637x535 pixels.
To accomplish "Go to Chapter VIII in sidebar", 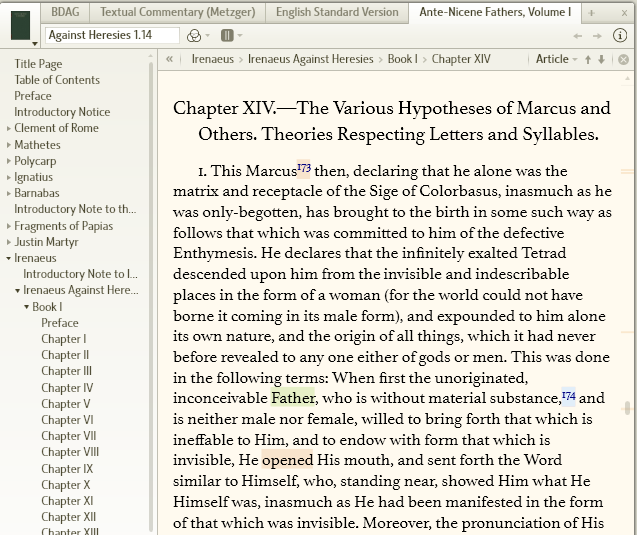I will tap(70, 452).
